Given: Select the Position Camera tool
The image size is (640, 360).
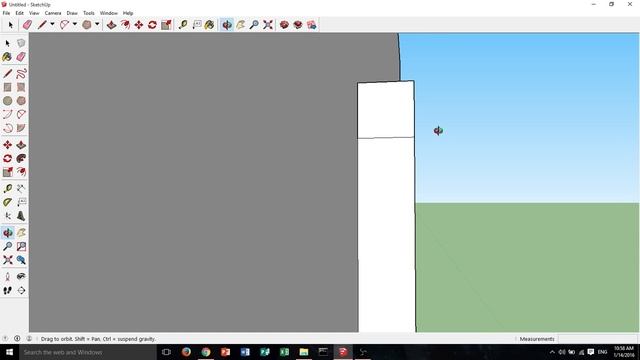Looking at the screenshot, I should 7,277.
